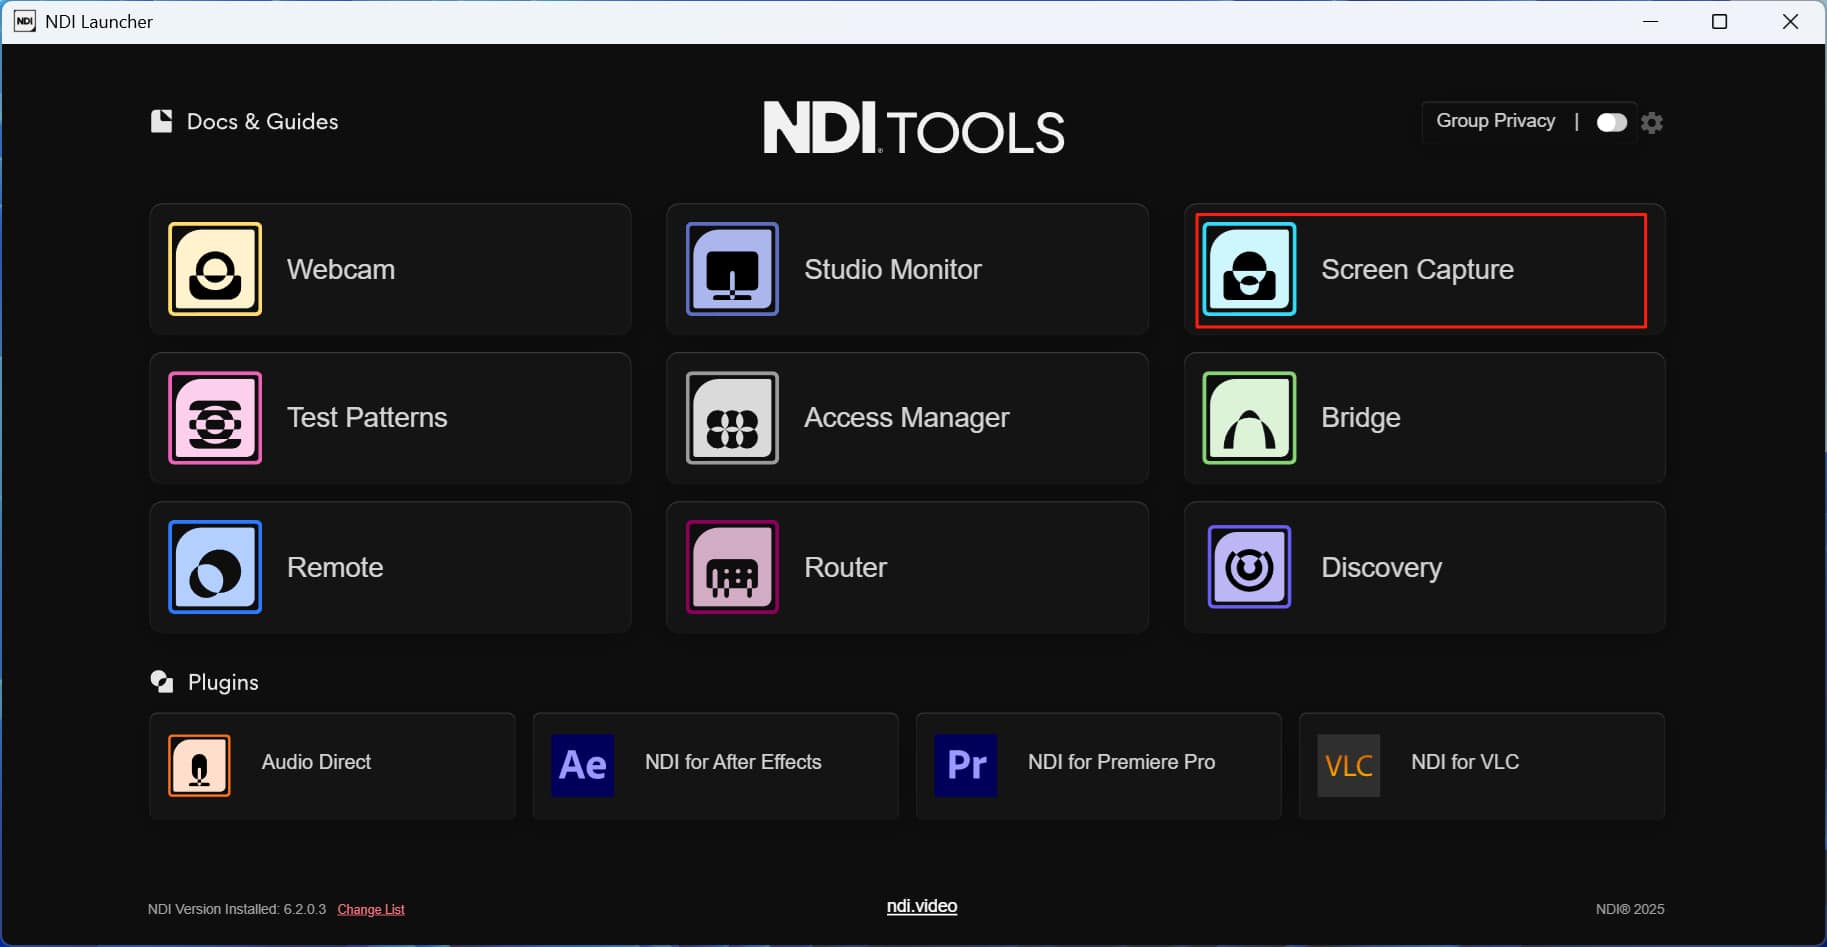Open Test Patterns pink icon
Viewport: 1827px width, 947px height.
pyautogui.click(x=215, y=418)
